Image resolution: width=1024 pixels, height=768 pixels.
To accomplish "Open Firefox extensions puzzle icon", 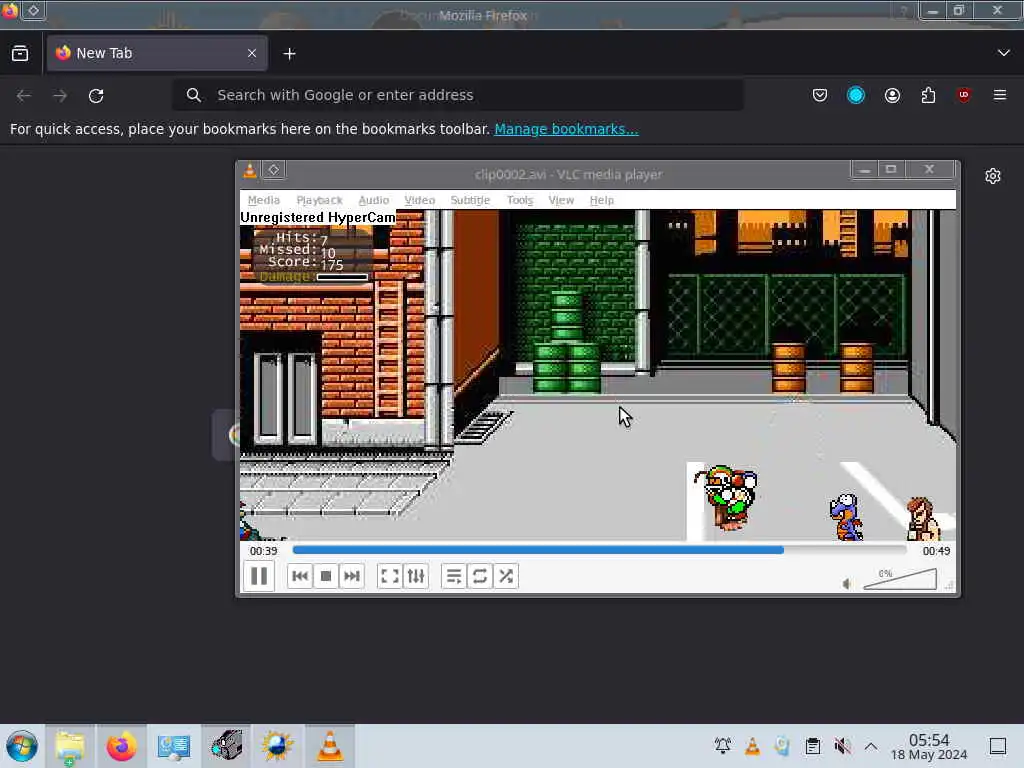I will pyautogui.click(x=928, y=95).
